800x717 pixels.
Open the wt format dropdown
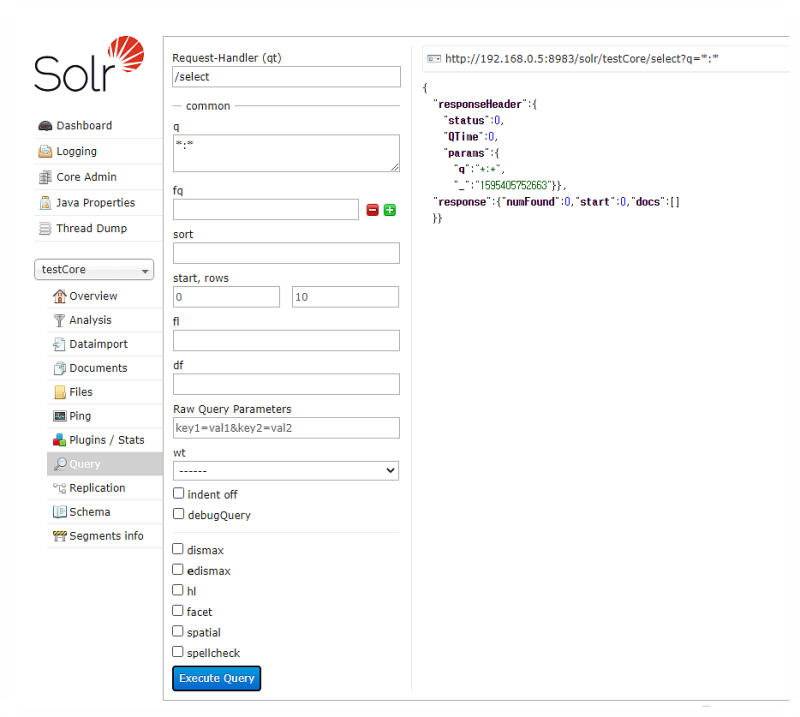285,470
